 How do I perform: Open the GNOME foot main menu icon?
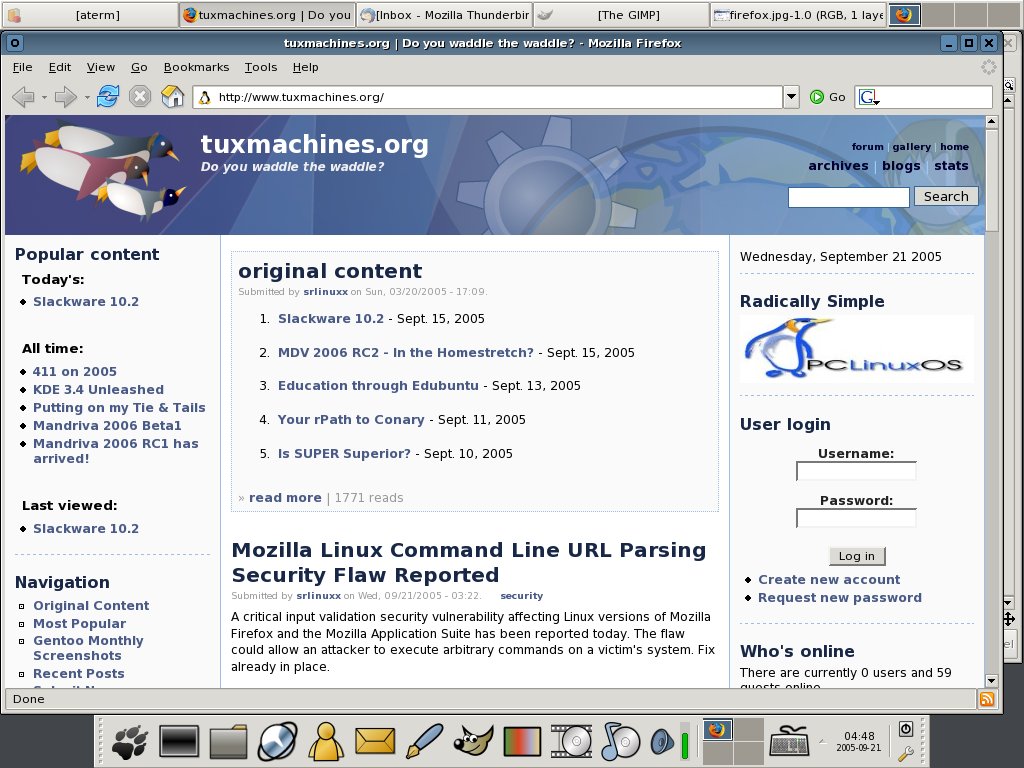tap(130, 741)
